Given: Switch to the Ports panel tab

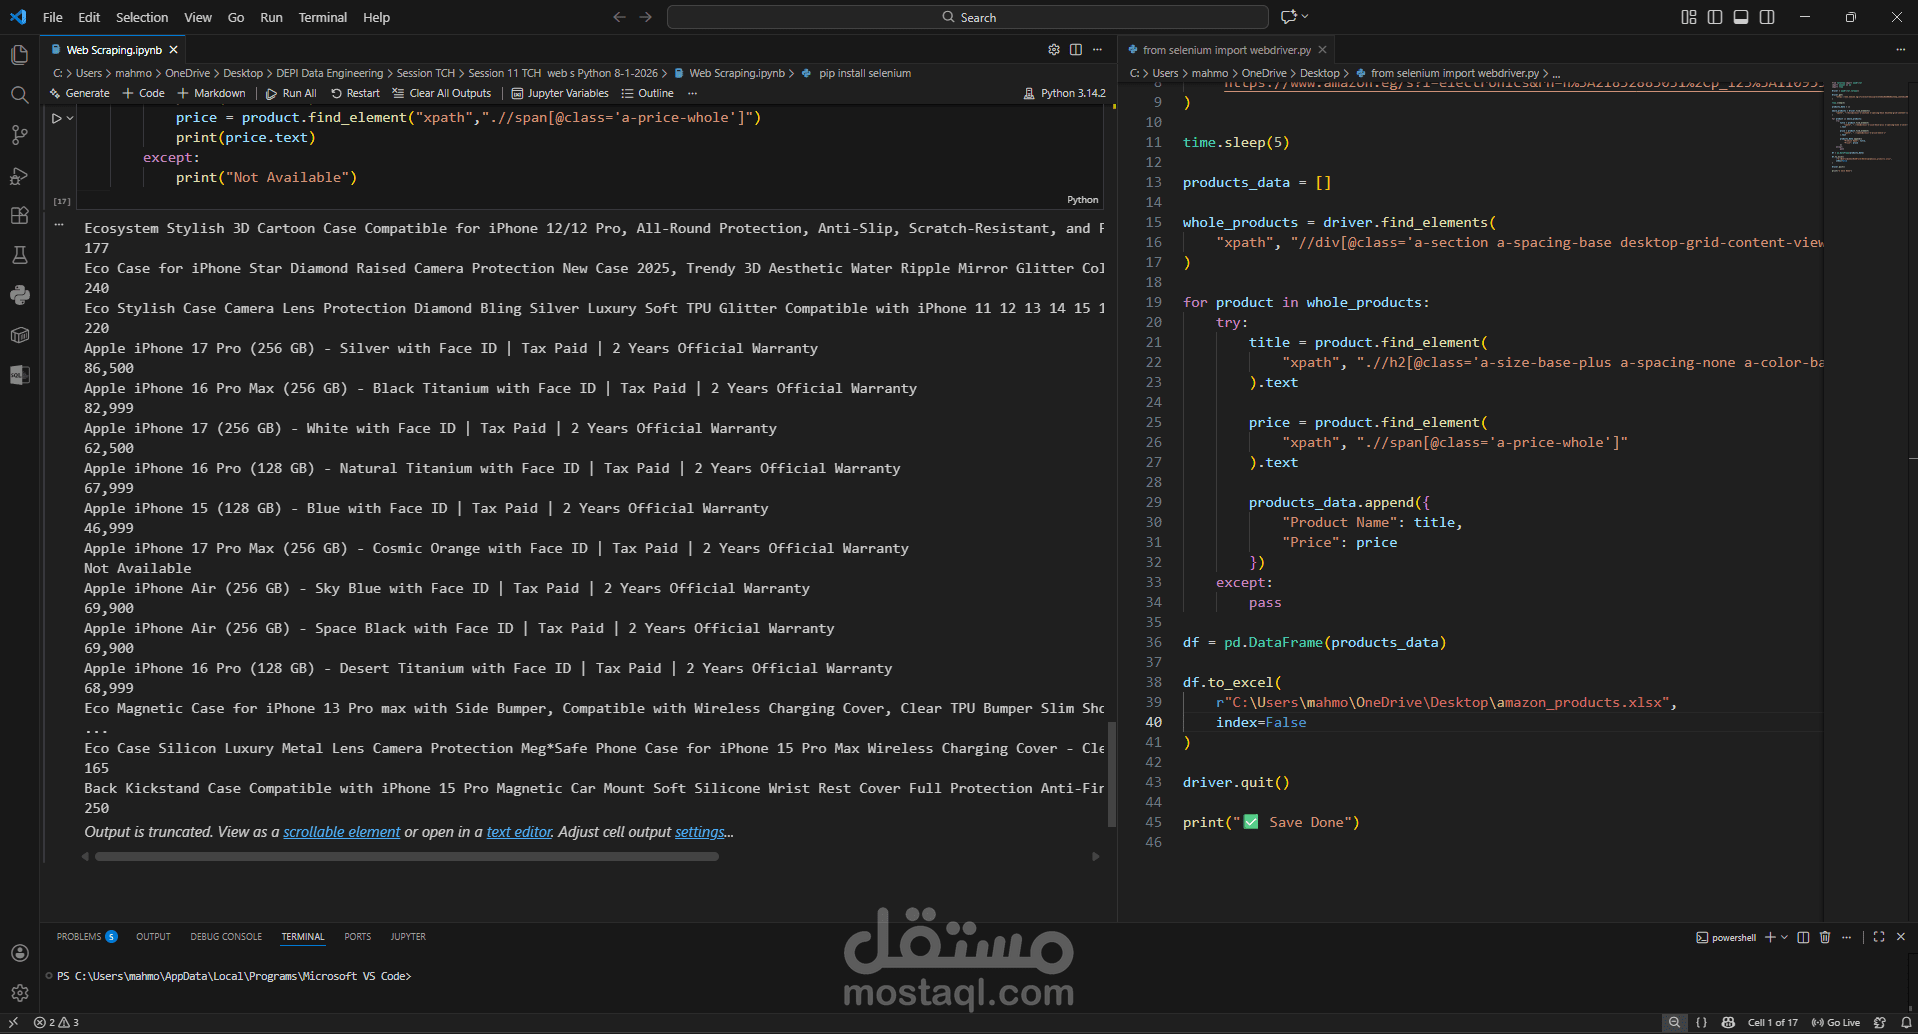Looking at the screenshot, I should point(357,937).
